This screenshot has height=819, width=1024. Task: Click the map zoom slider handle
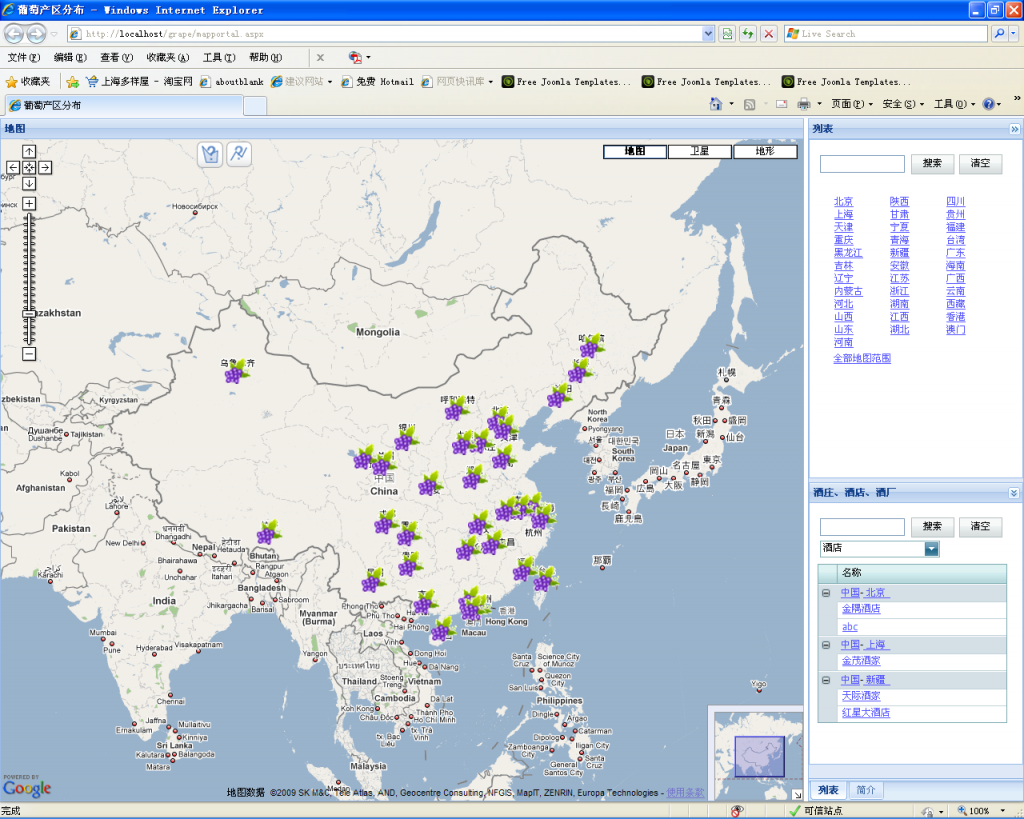click(x=29, y=314)
